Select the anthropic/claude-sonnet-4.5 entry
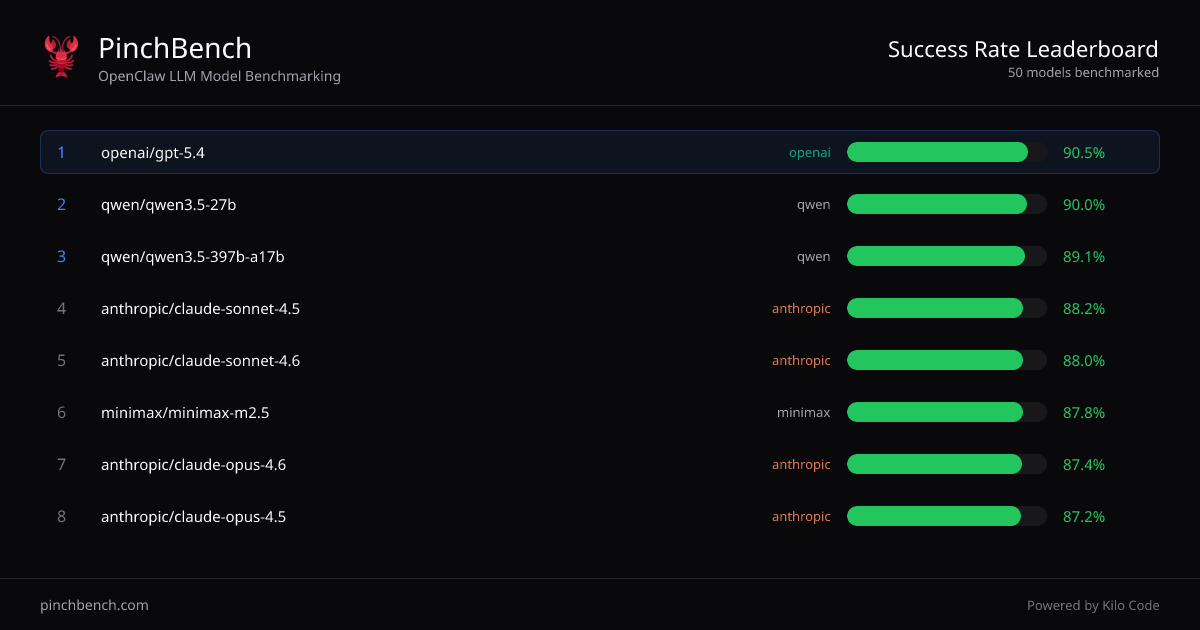Image resolution: width=1200 pixels, height=630 pixels. click(200, 308)
